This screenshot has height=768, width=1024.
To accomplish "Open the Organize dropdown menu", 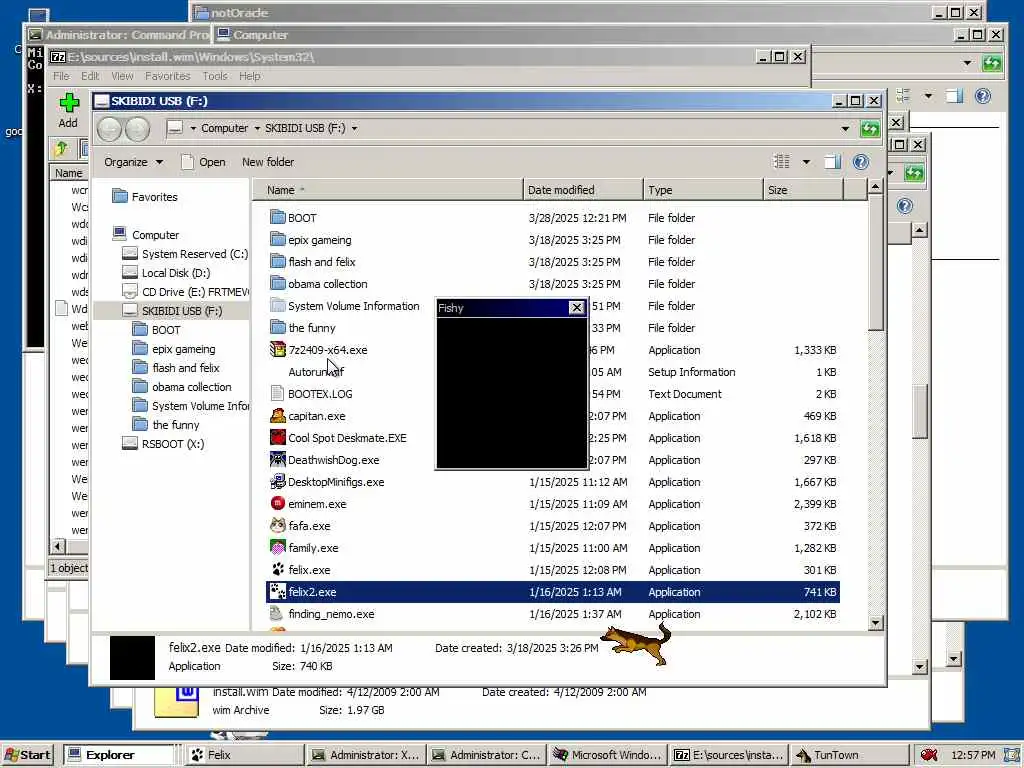I will tap(133, 162).
